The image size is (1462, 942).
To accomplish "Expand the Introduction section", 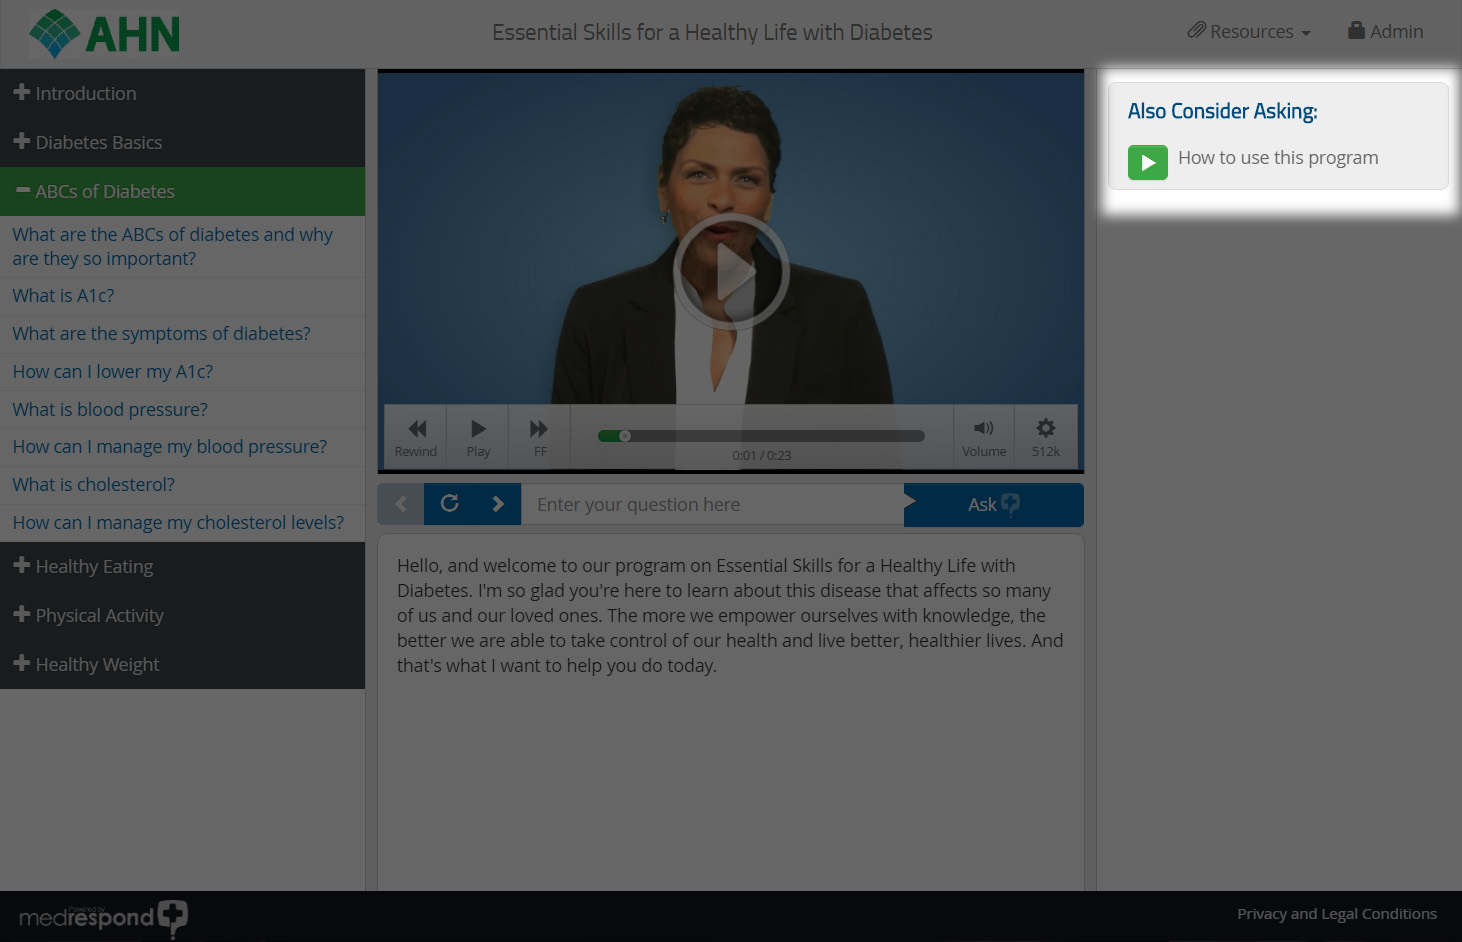I will (76, 93).
